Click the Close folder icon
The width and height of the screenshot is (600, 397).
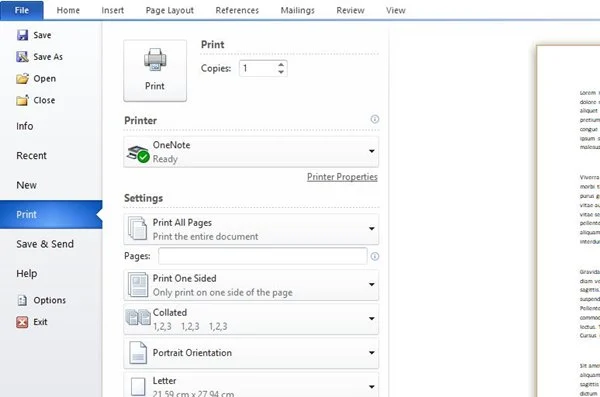pos(22,100)
